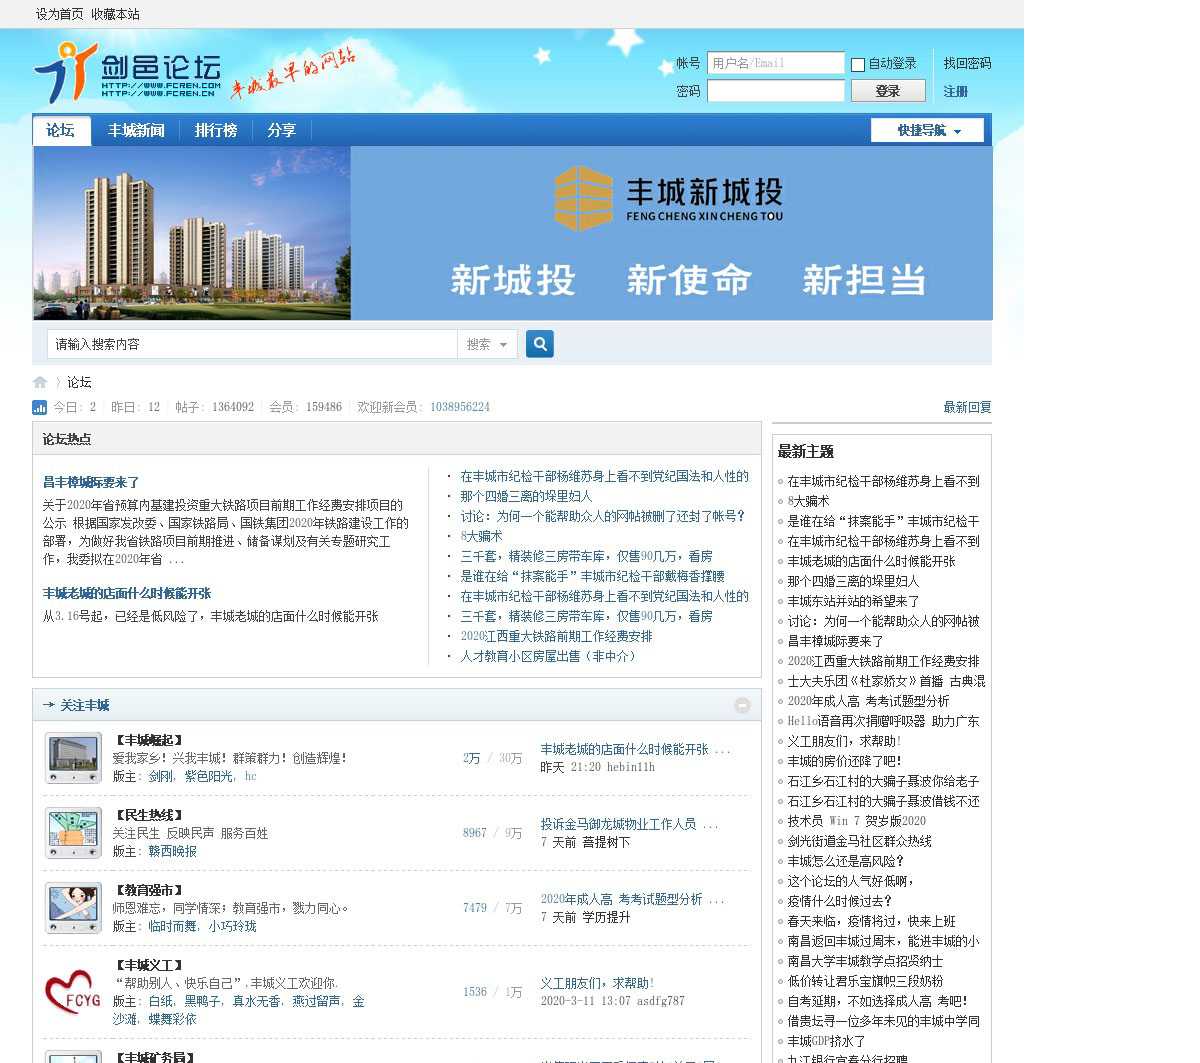Image resolution: width=1200 pixels, height=1063 pixels.
Task: Click the home breadcrumb icon
Action: (40, 382)
